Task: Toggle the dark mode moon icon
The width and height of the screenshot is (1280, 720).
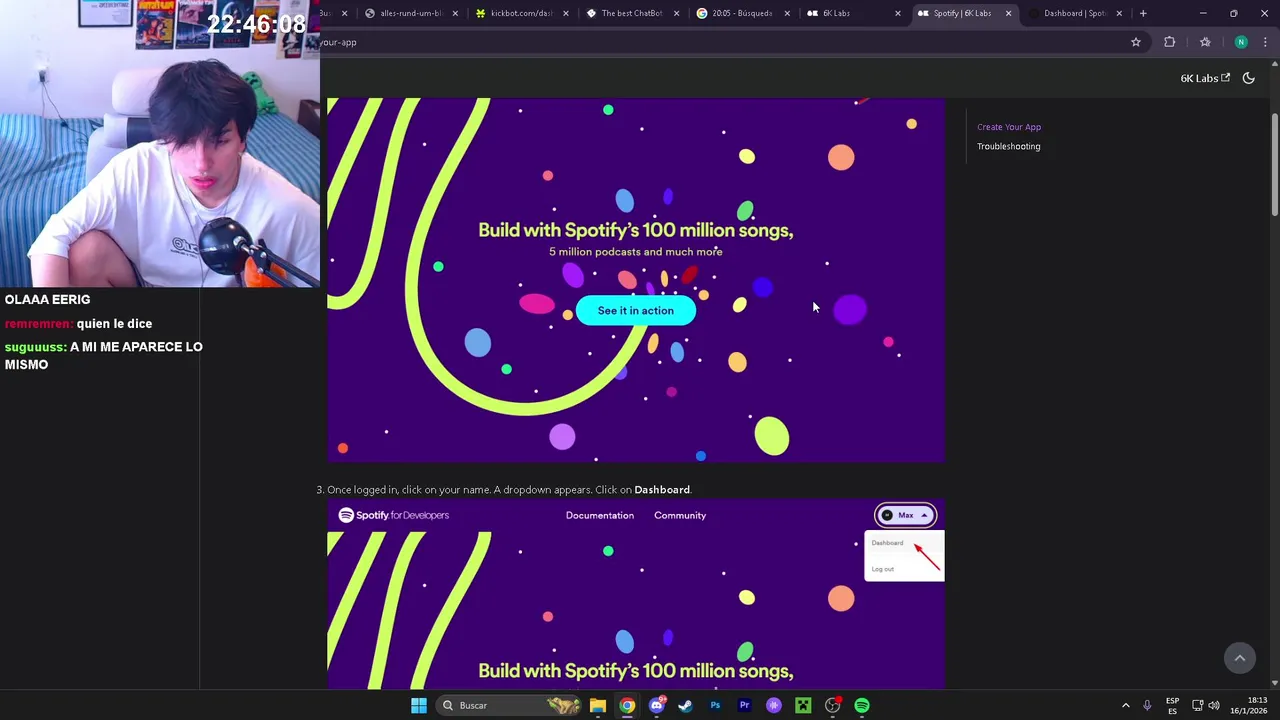Action: coord(1248,78)
